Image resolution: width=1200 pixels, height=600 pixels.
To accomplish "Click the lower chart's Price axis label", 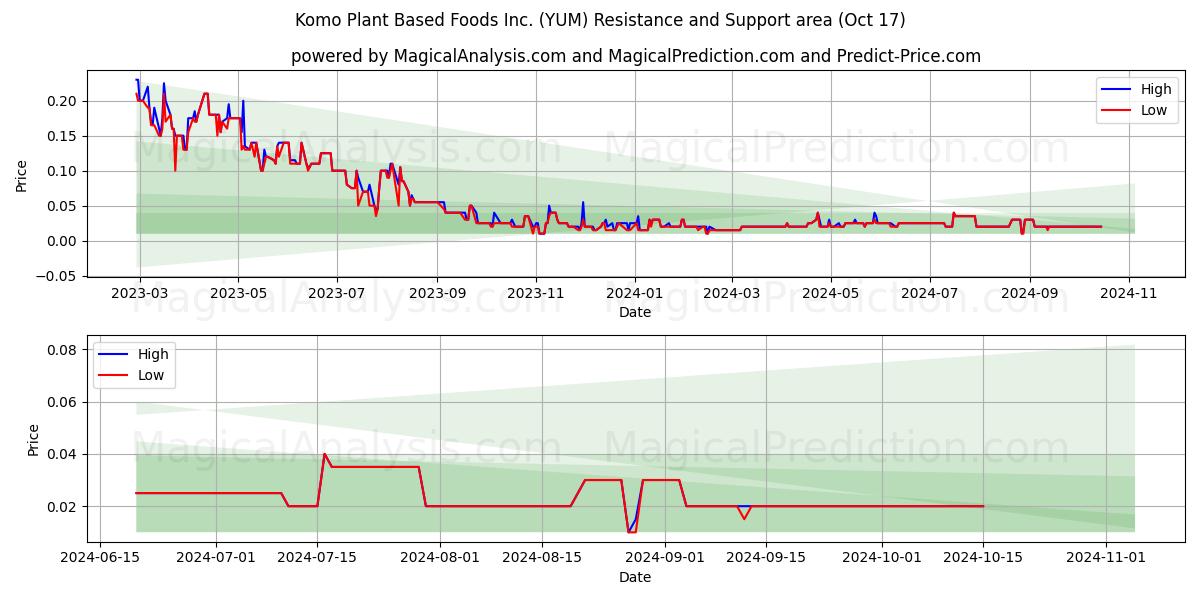I will point(34,440).
